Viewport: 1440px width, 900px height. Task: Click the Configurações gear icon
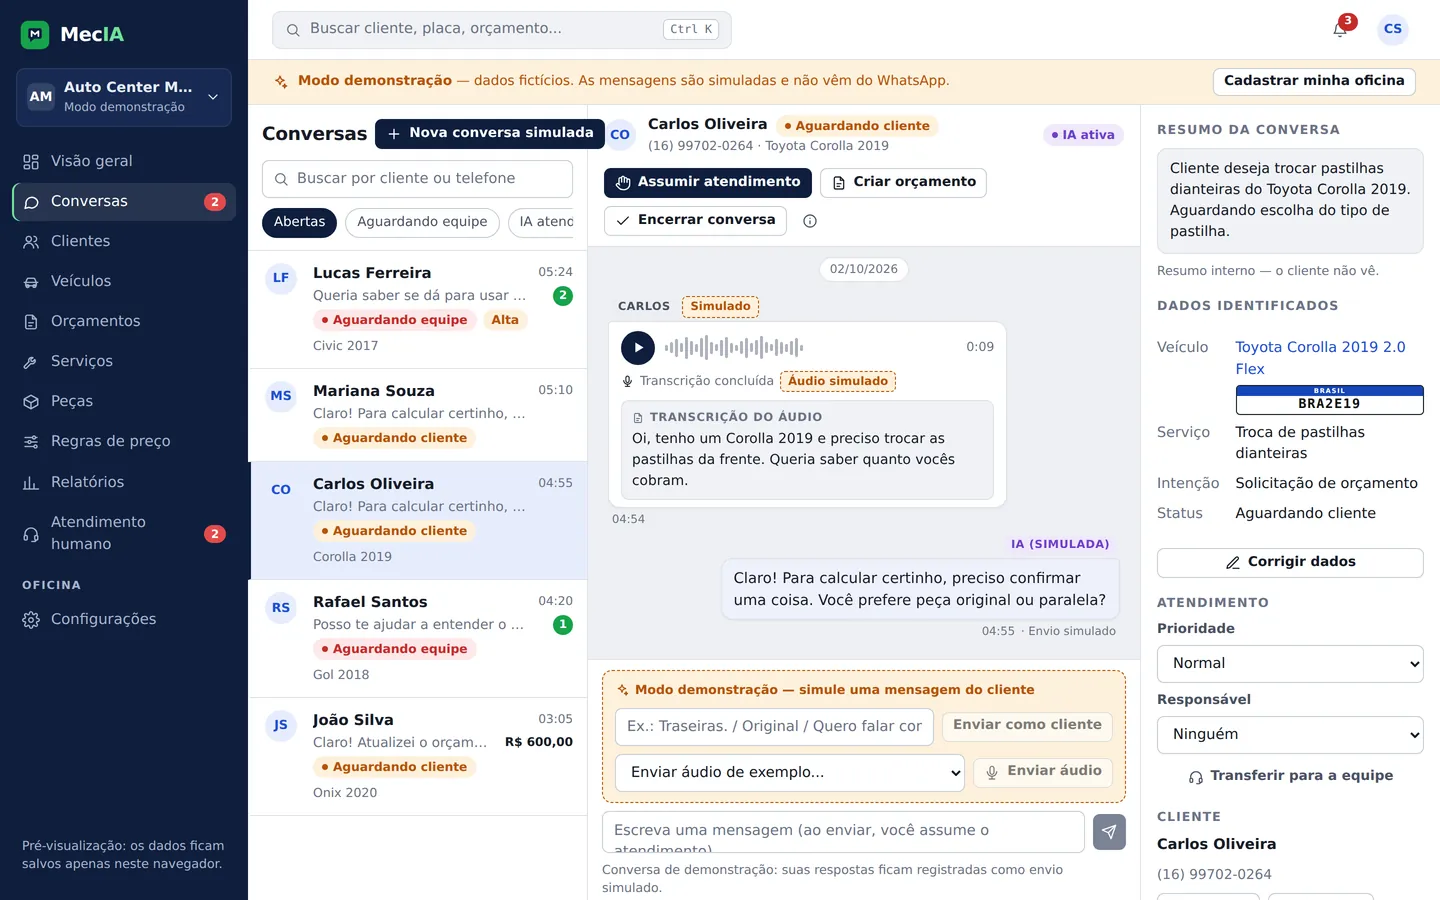click(x=31, y=619)
